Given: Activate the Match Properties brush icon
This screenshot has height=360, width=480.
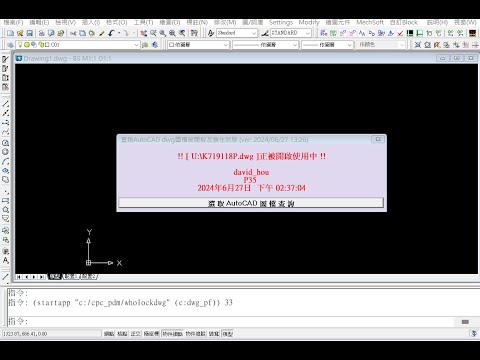Looking at the screenshot, I should [x=102, y=33].
